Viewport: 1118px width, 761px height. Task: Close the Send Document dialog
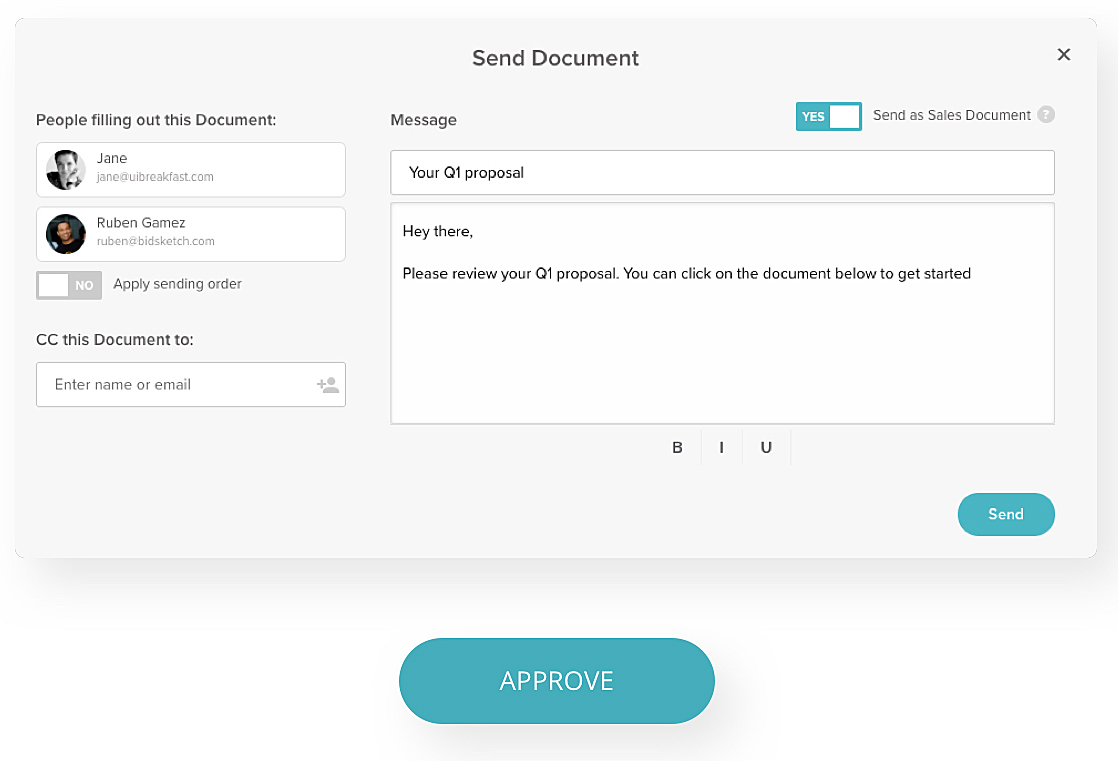click(x=1063, y=55)
